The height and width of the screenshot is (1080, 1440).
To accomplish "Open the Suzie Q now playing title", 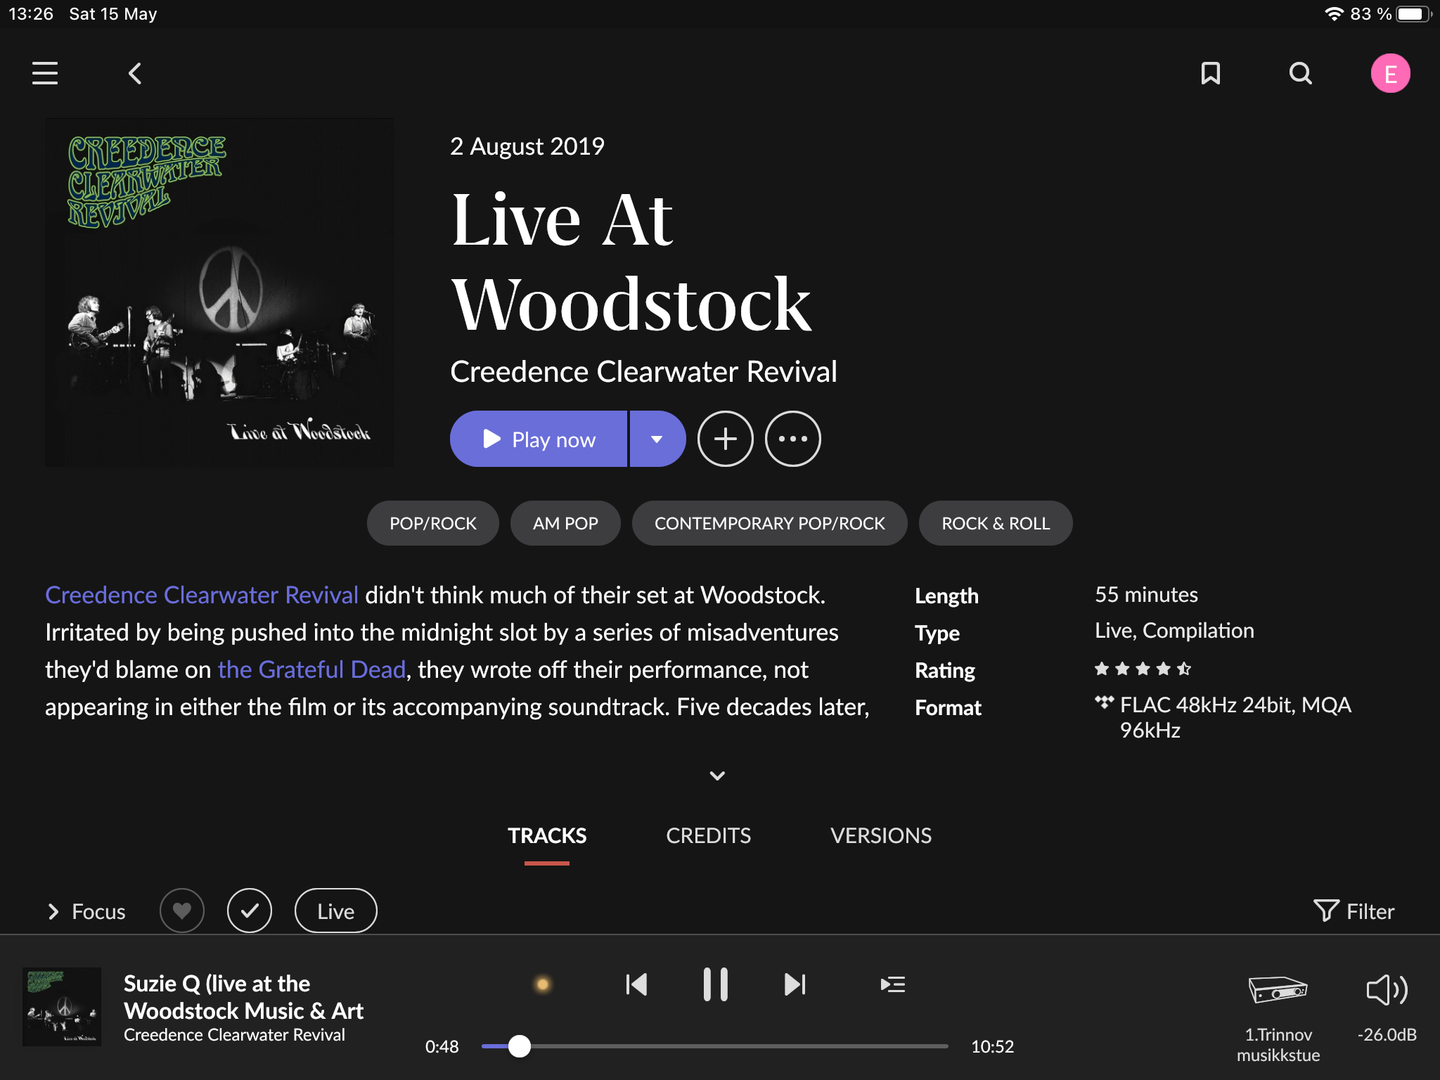I will (x=244, y=997).
